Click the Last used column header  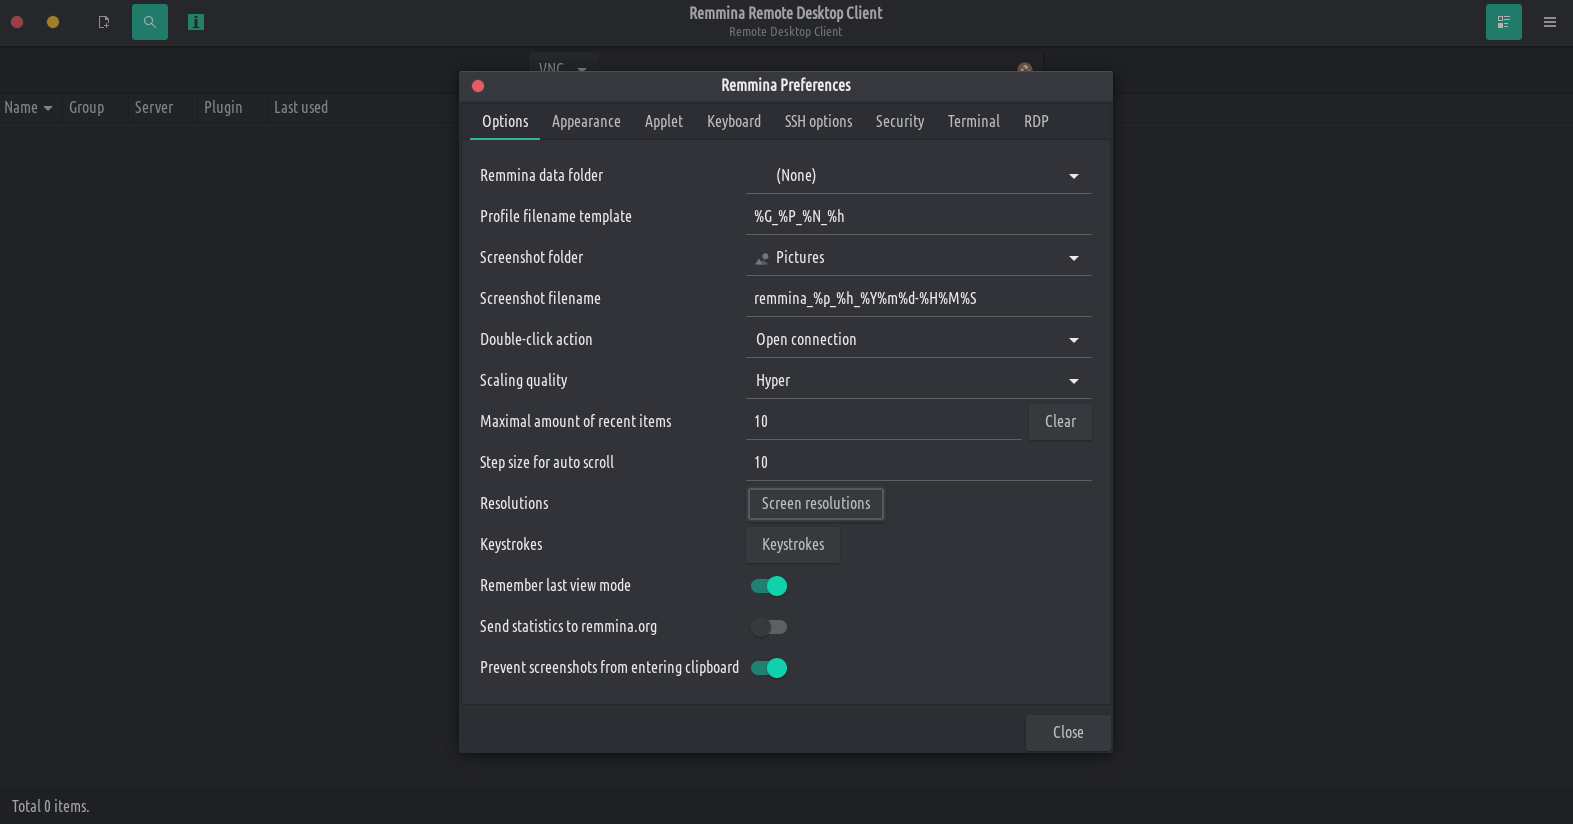[301, 108]
